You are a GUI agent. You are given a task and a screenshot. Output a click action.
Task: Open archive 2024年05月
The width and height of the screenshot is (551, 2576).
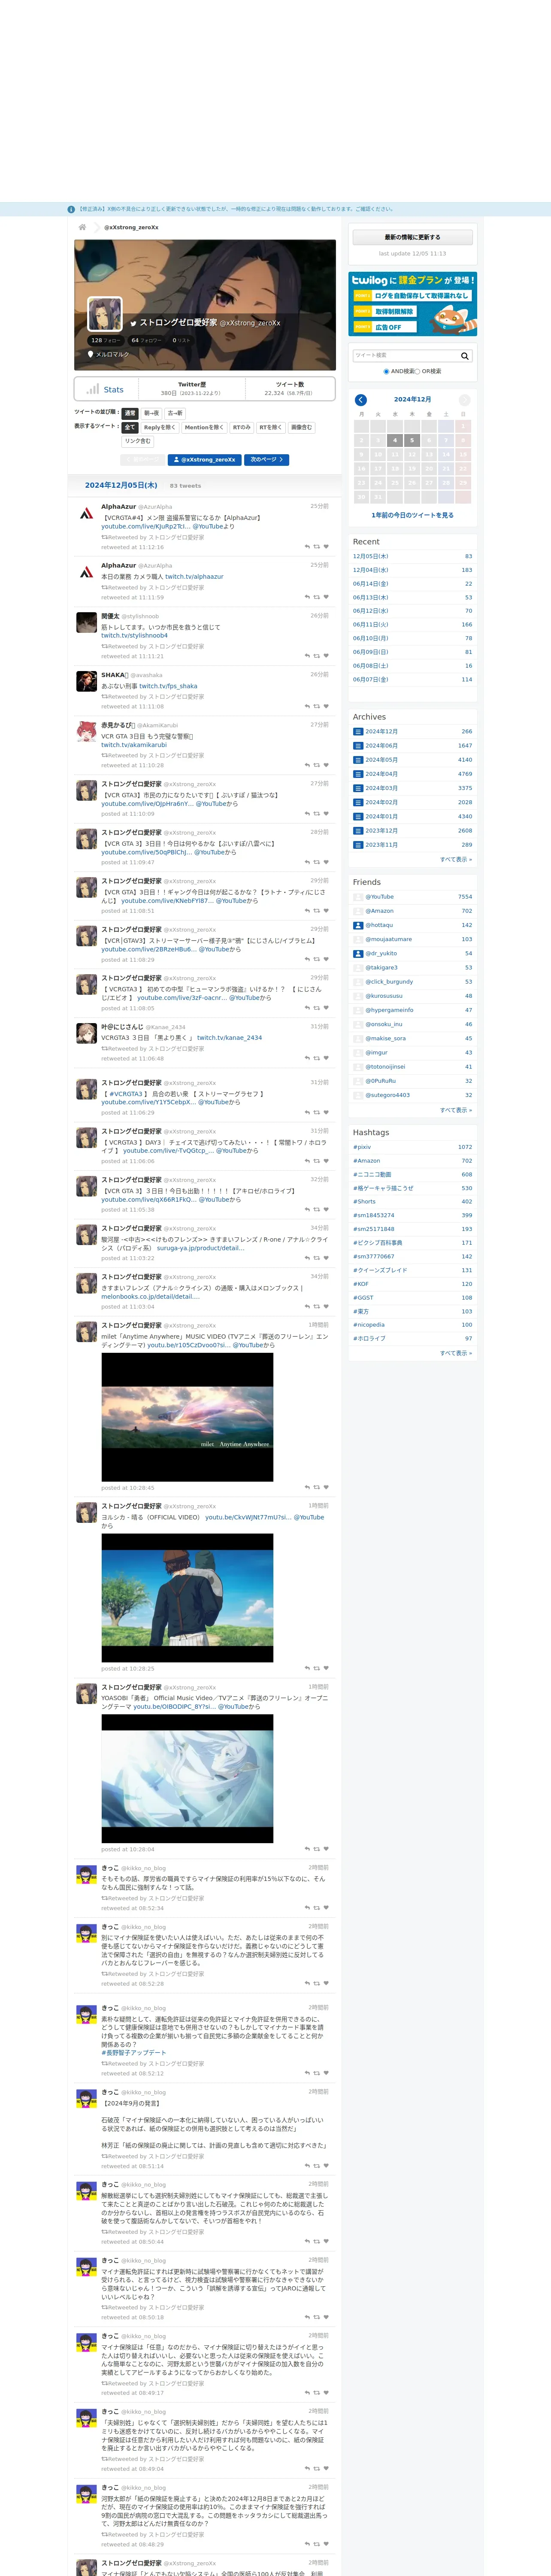tap(381, 760)
